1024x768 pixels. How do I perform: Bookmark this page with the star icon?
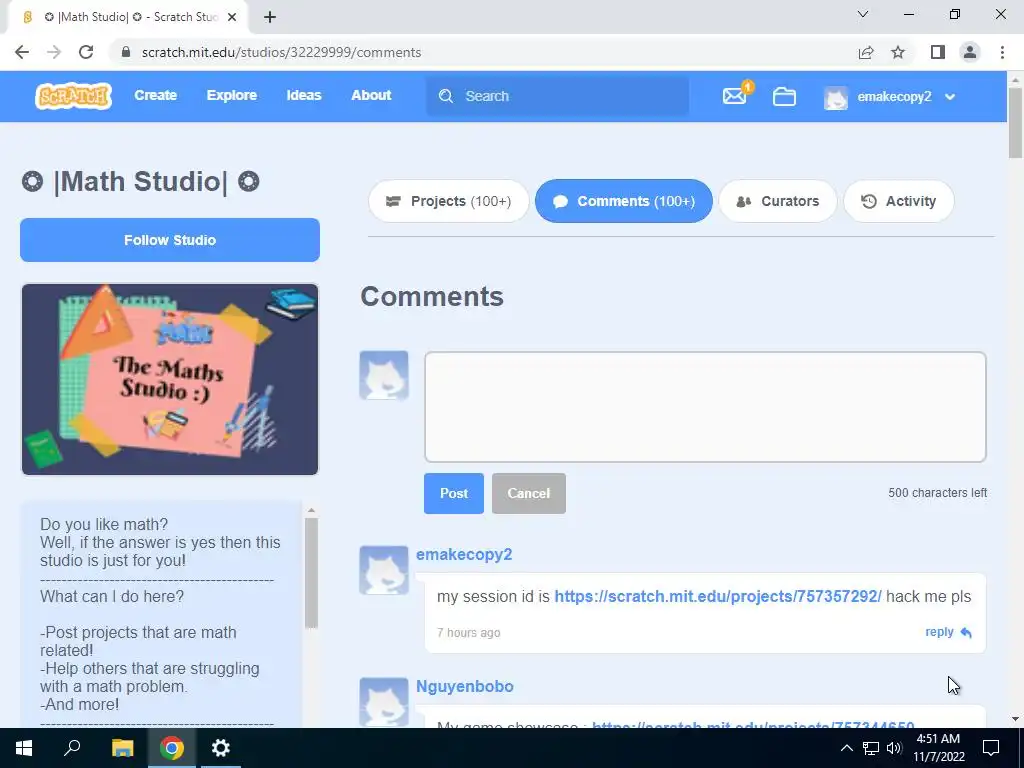click(898, 52)
